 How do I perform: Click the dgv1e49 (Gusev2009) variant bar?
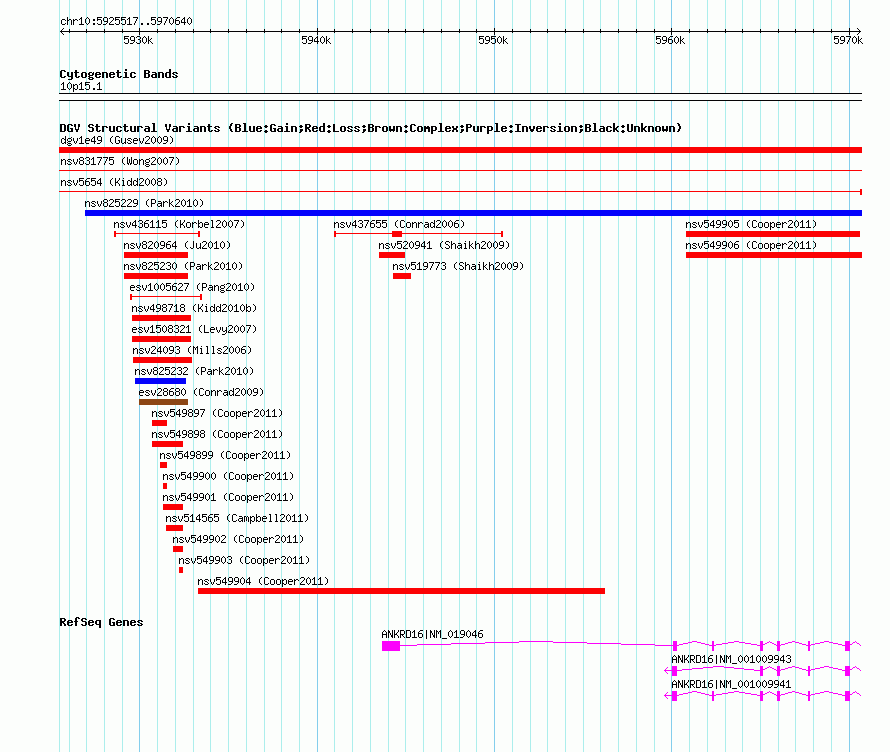pyautogui.click(x=460, y=150)
